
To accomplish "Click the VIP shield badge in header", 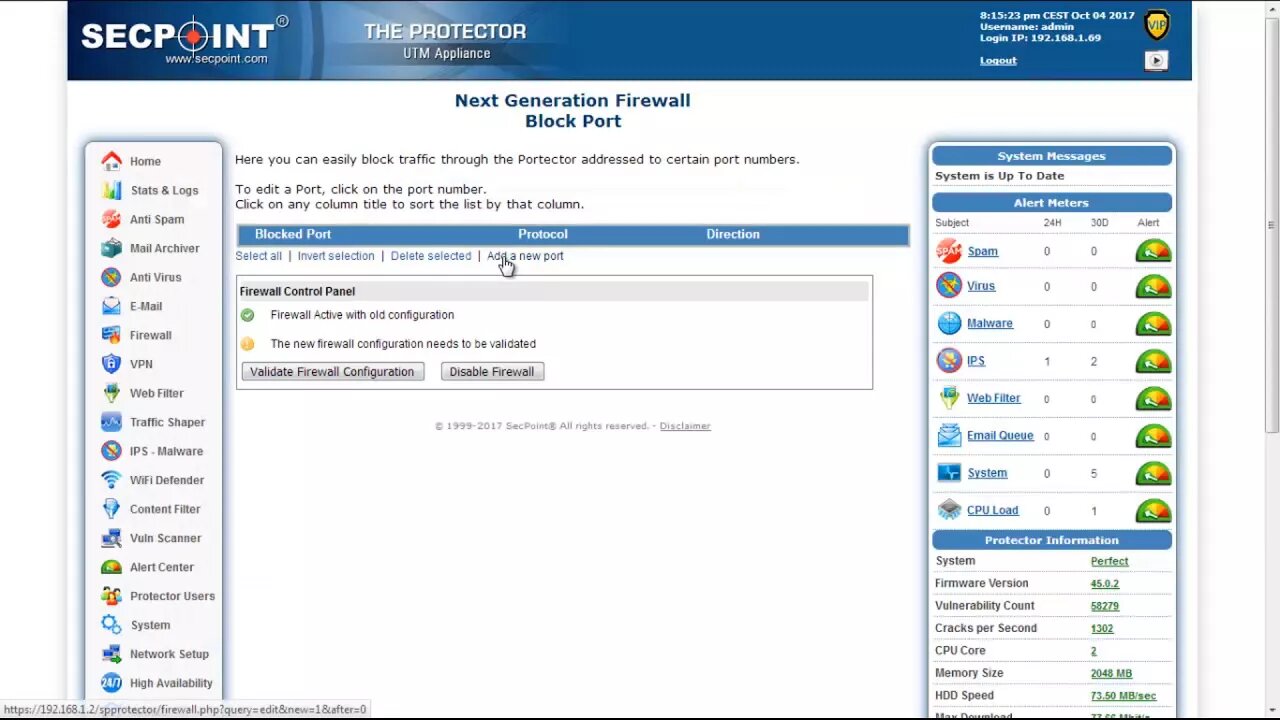I will [x=1156, y=25].
